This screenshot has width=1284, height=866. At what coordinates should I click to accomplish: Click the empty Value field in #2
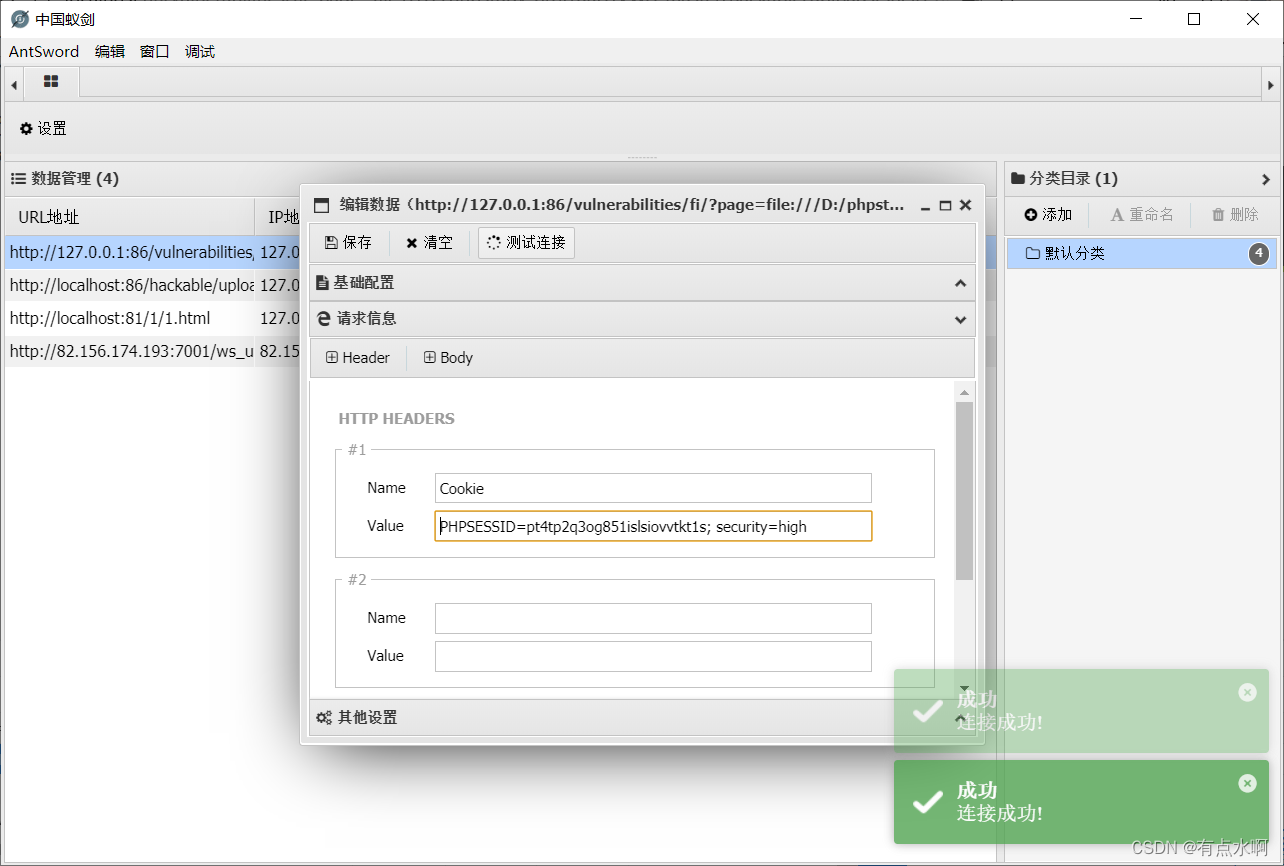click(653, 656)
